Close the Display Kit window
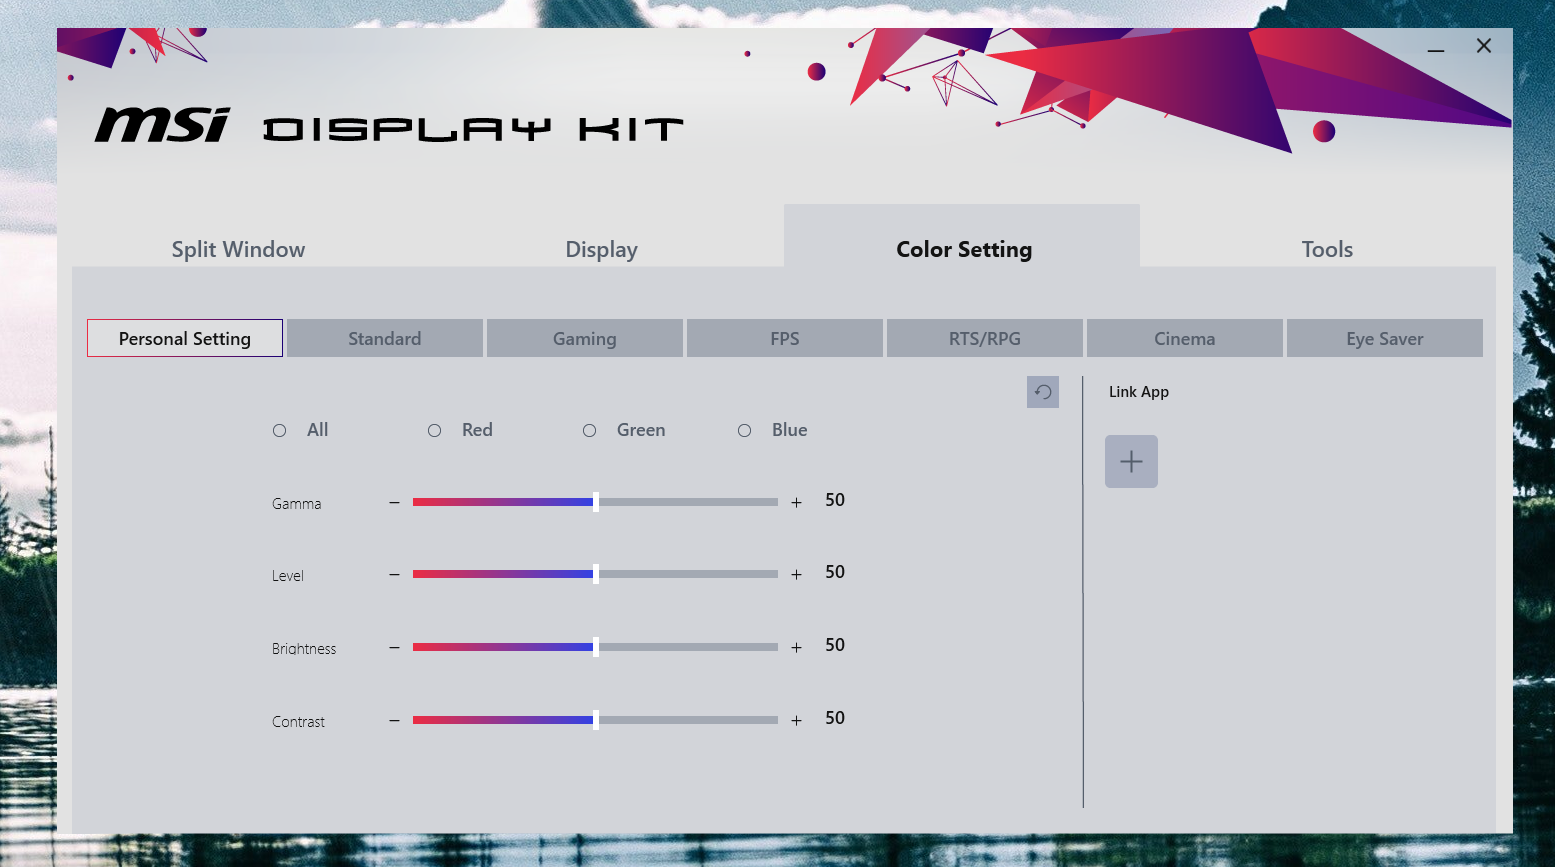Image resolution: width=1555 pixels, height=867 pixels. (x=1484, y=46)
